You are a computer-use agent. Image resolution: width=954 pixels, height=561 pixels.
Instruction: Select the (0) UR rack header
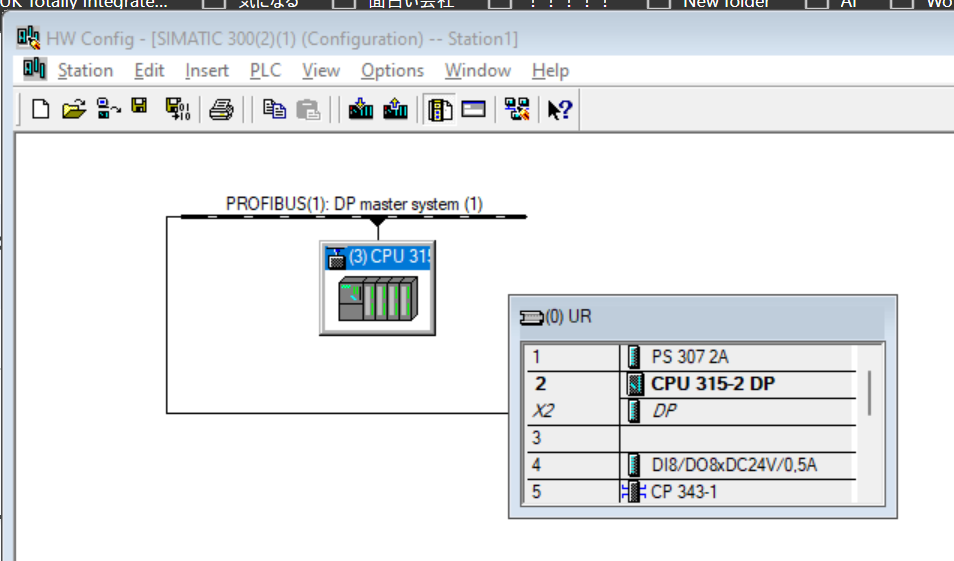568,317
